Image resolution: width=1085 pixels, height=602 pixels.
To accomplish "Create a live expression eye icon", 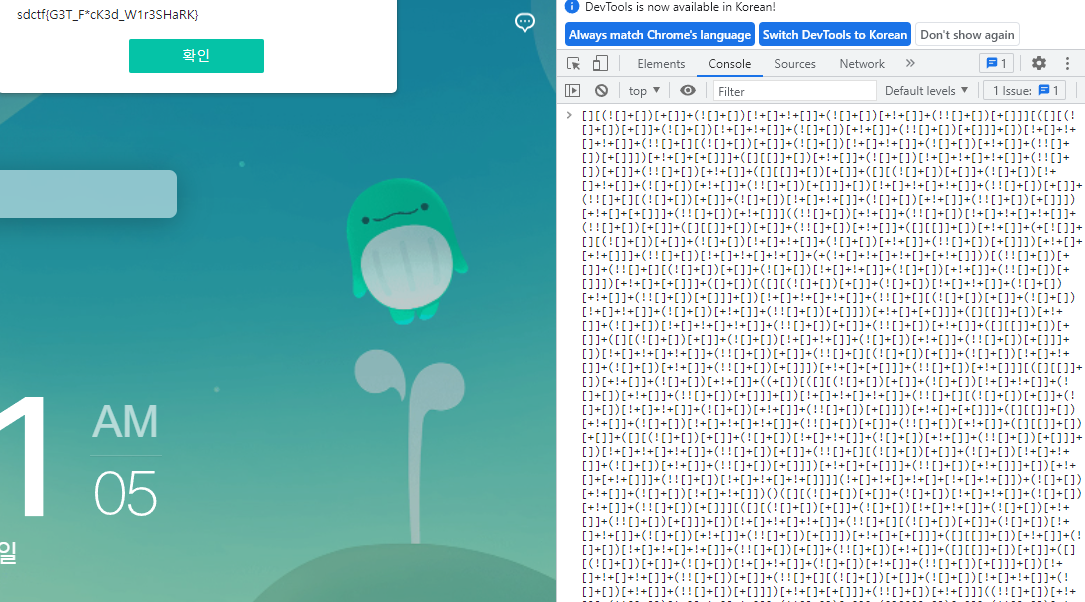I will [x=687, y=91].
